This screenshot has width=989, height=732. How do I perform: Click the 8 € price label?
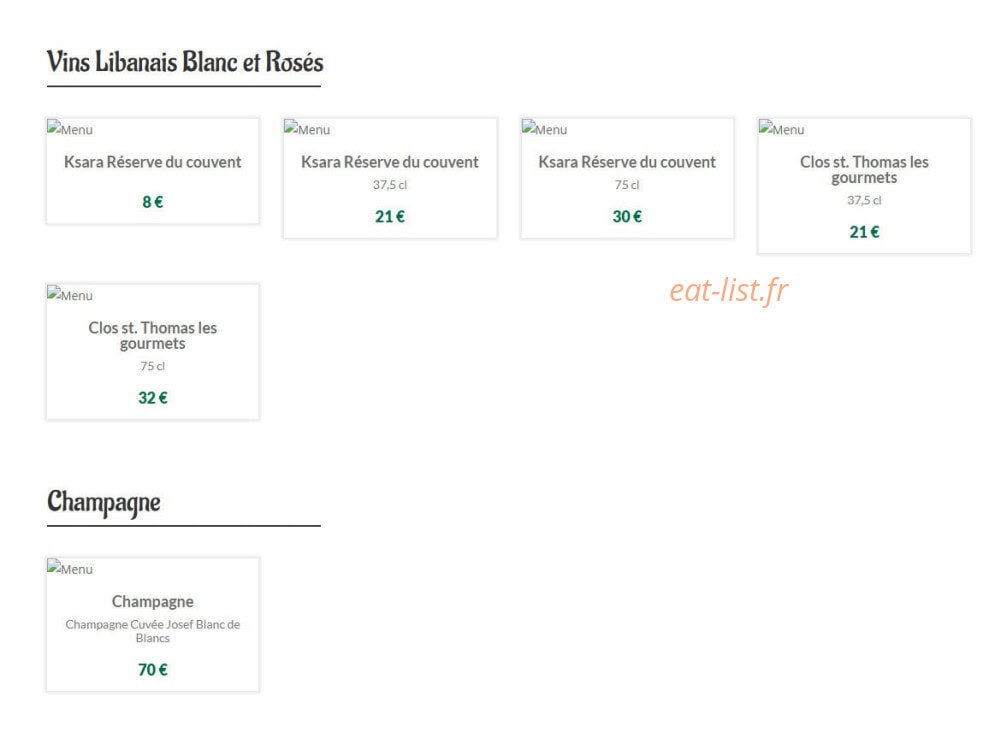(x=153, y=202)
